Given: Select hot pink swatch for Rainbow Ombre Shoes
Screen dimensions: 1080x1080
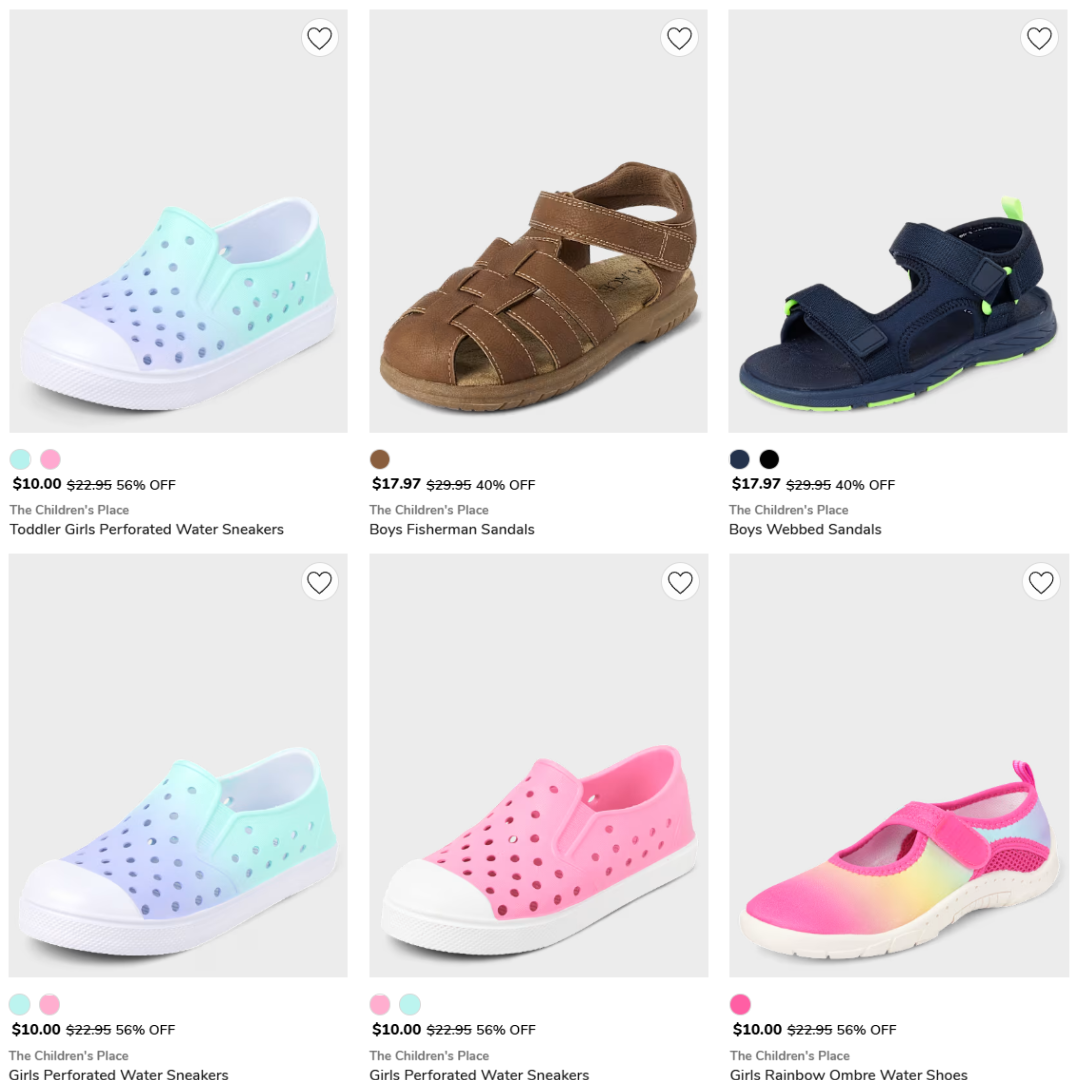Looking at the screenshot, I should pyautogui.click(x=740, y=1004).
